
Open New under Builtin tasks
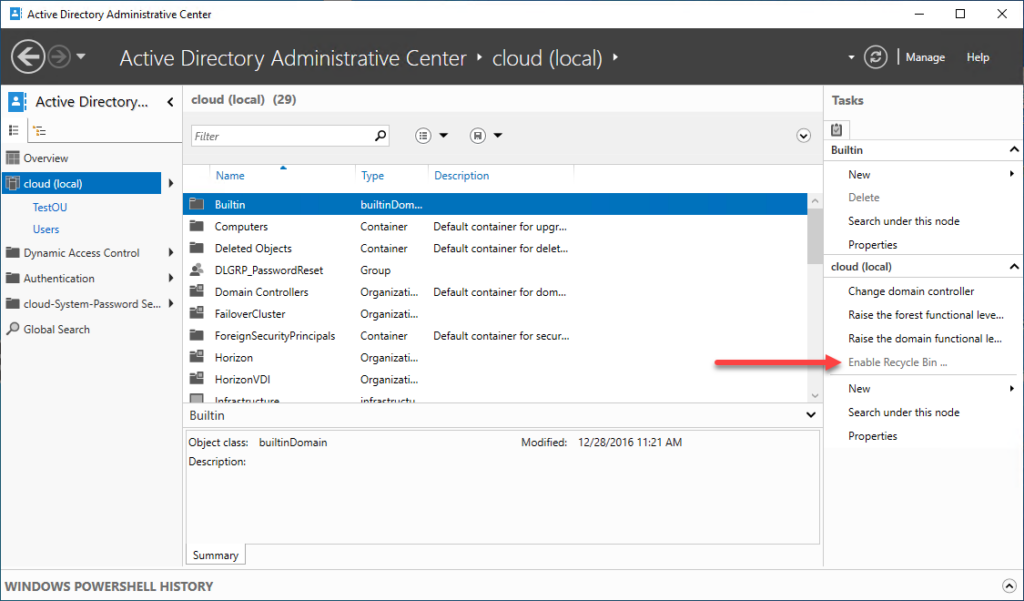(859, 174)
